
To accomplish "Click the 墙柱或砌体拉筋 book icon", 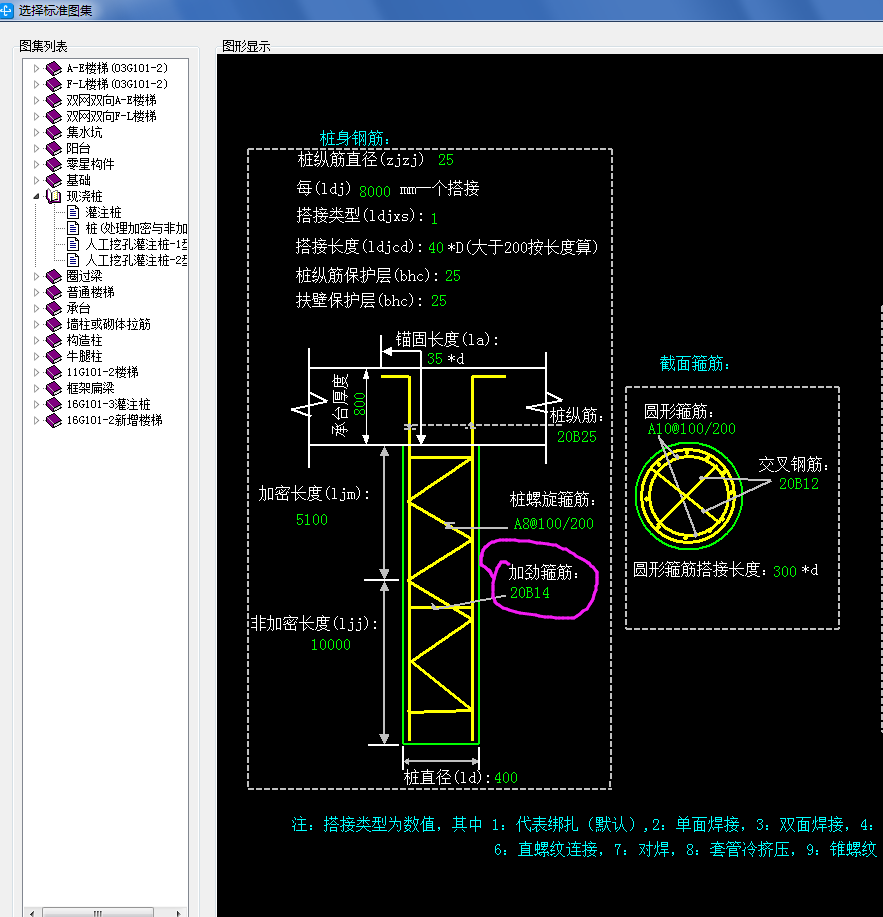I will (x=54, y=324).
